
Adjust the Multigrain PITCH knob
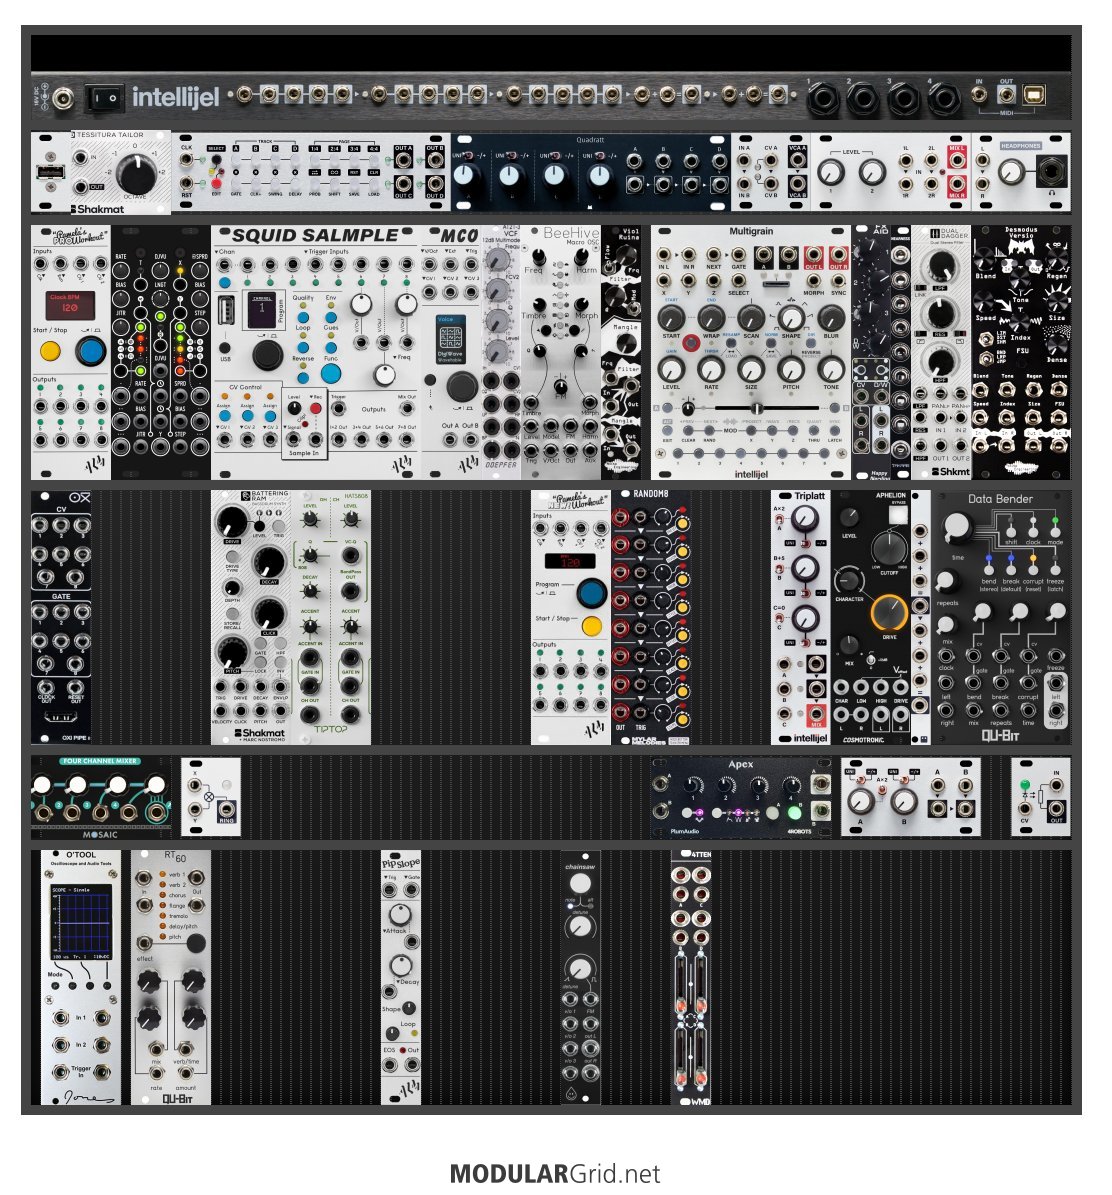click(x=790, y=370)
